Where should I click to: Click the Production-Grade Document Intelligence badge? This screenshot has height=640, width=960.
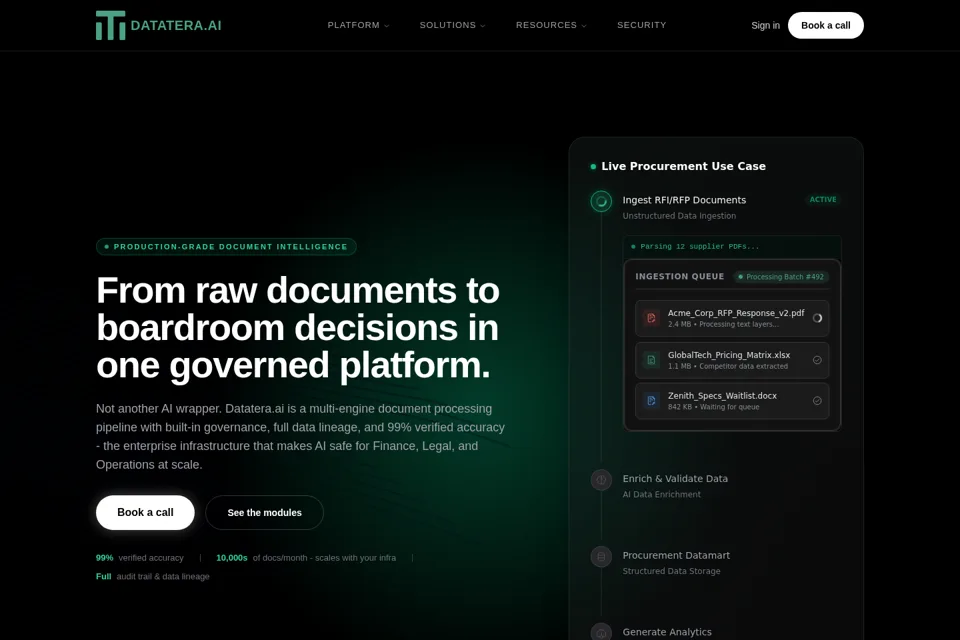pos(226,247)
